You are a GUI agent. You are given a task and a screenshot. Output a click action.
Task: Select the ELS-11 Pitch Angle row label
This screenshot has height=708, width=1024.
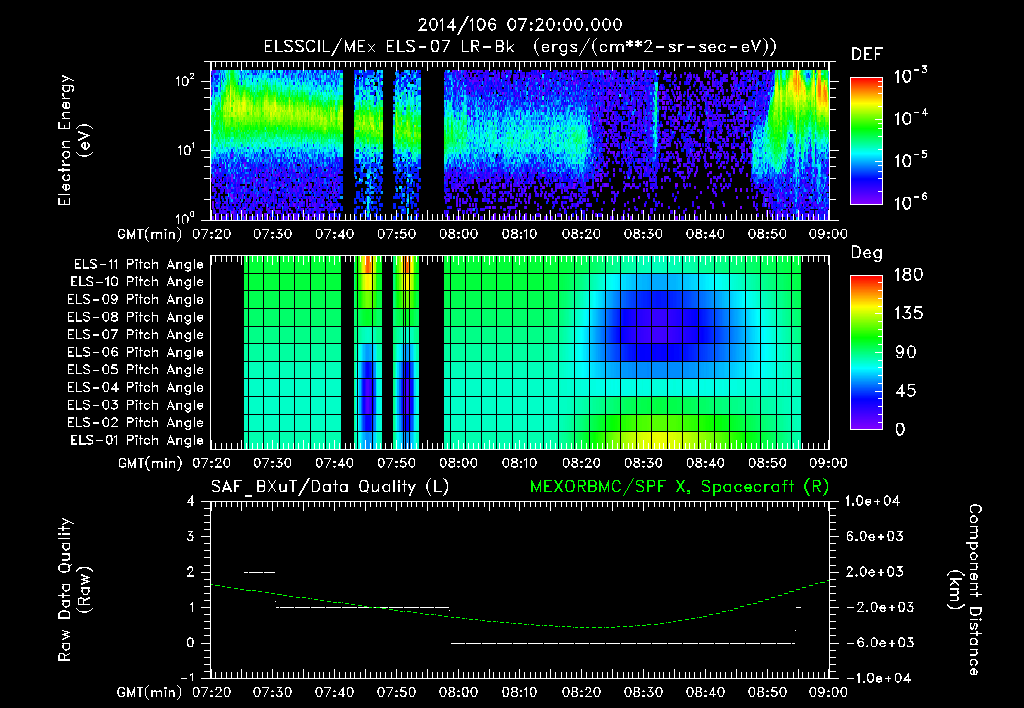pos(138,265)
